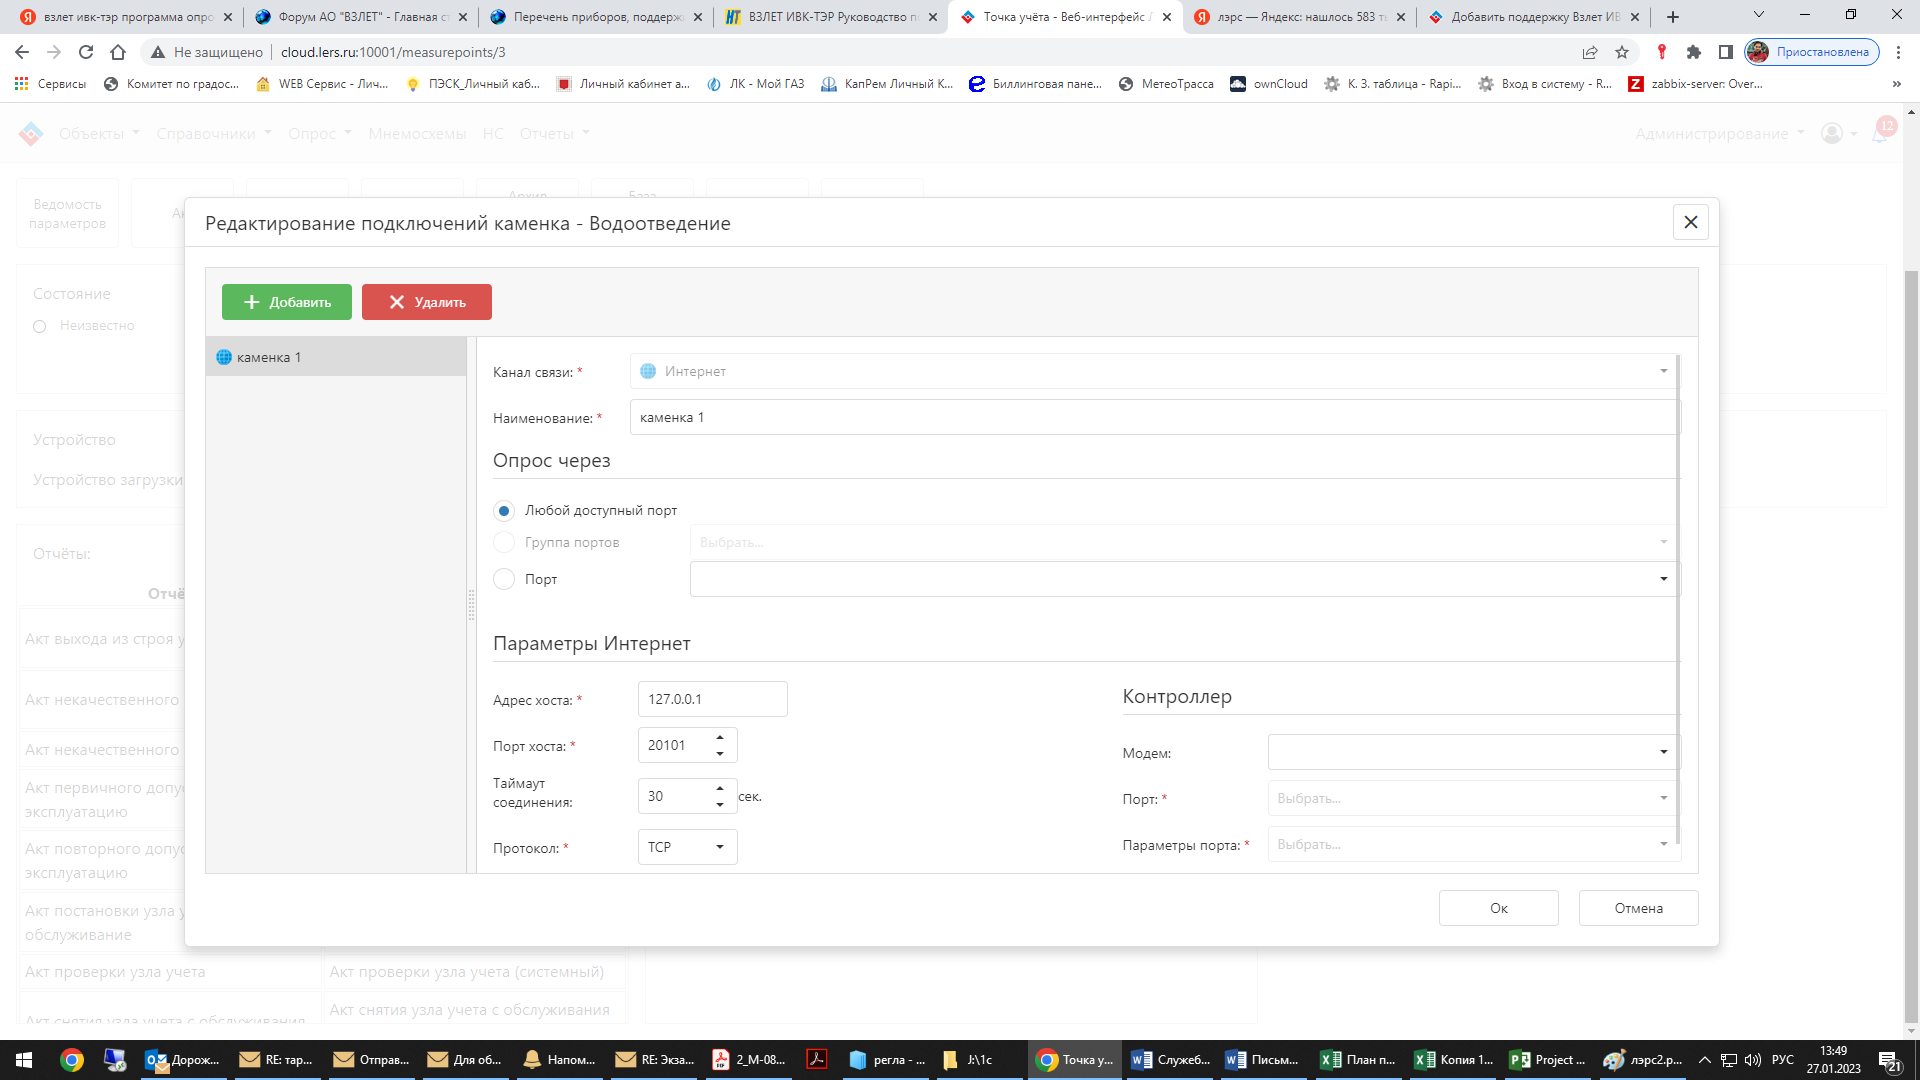Open Контроллер Порт dropdown
The width and height of the screenshot is (1920, 1080).
pyautogui.click(x=1474, y=798)
